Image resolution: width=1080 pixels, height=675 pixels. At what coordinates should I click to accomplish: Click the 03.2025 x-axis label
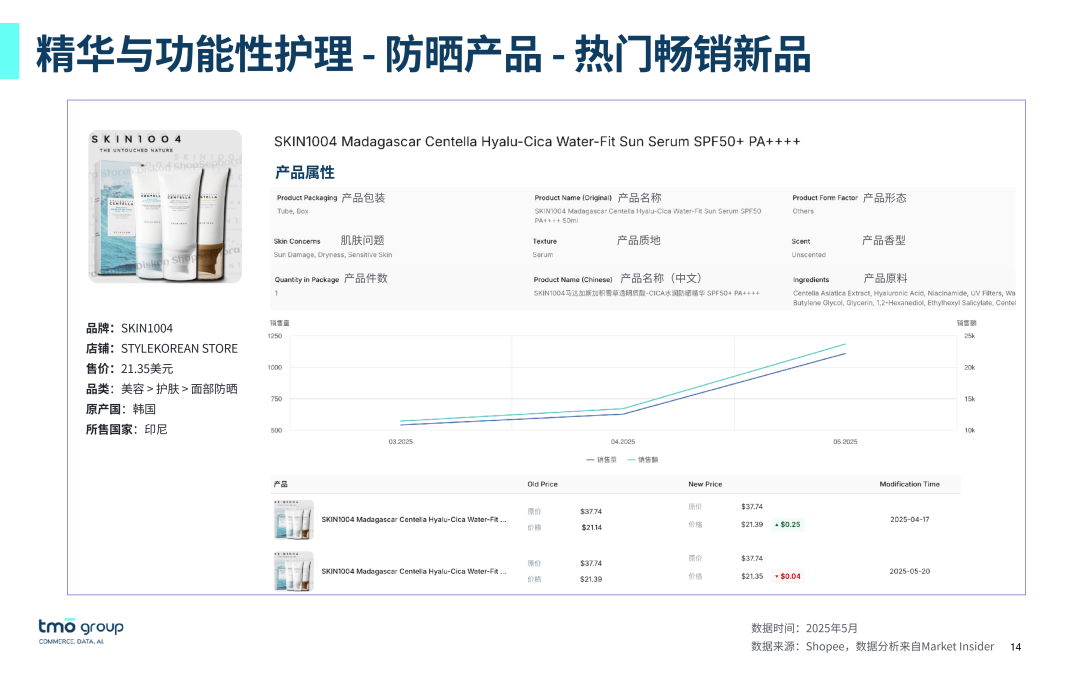[x=401, y=442]
